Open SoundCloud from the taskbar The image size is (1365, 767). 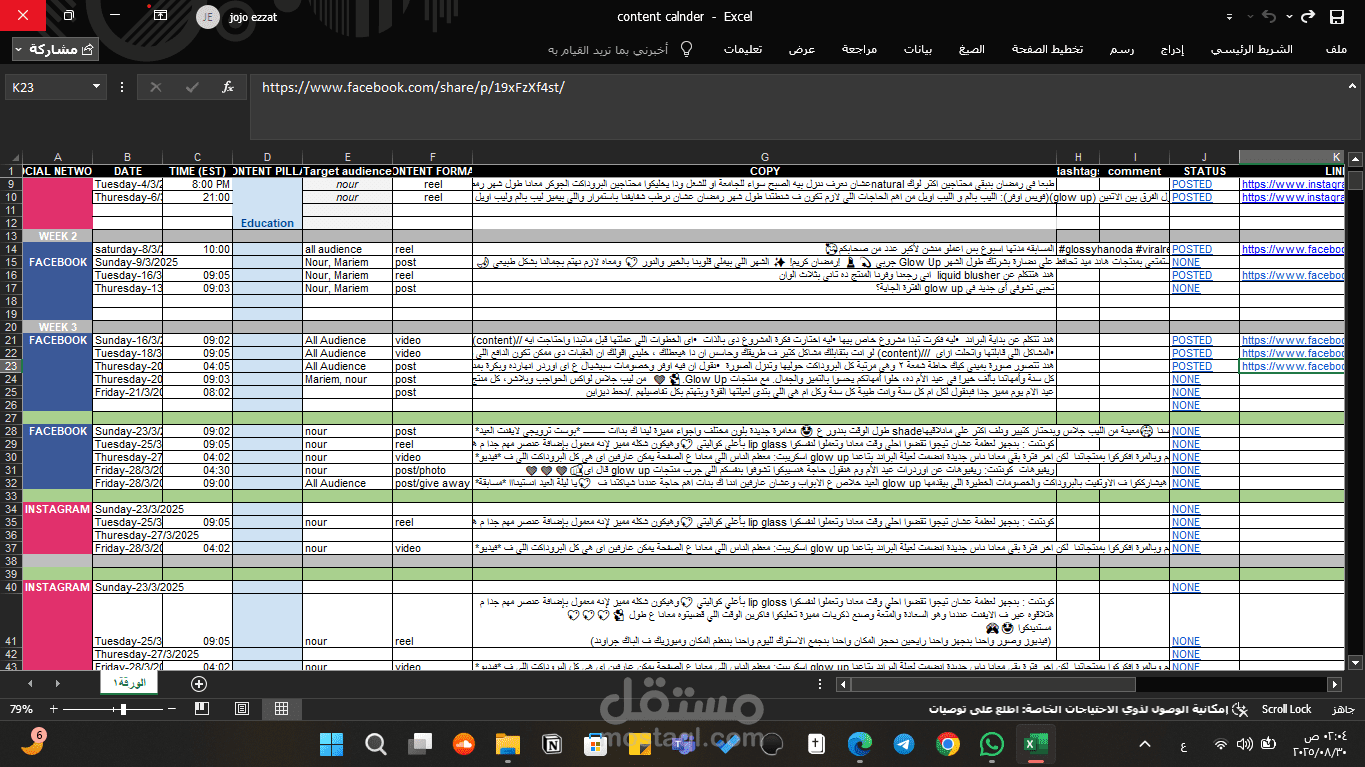pyautogui.click(x=463, y=744)
